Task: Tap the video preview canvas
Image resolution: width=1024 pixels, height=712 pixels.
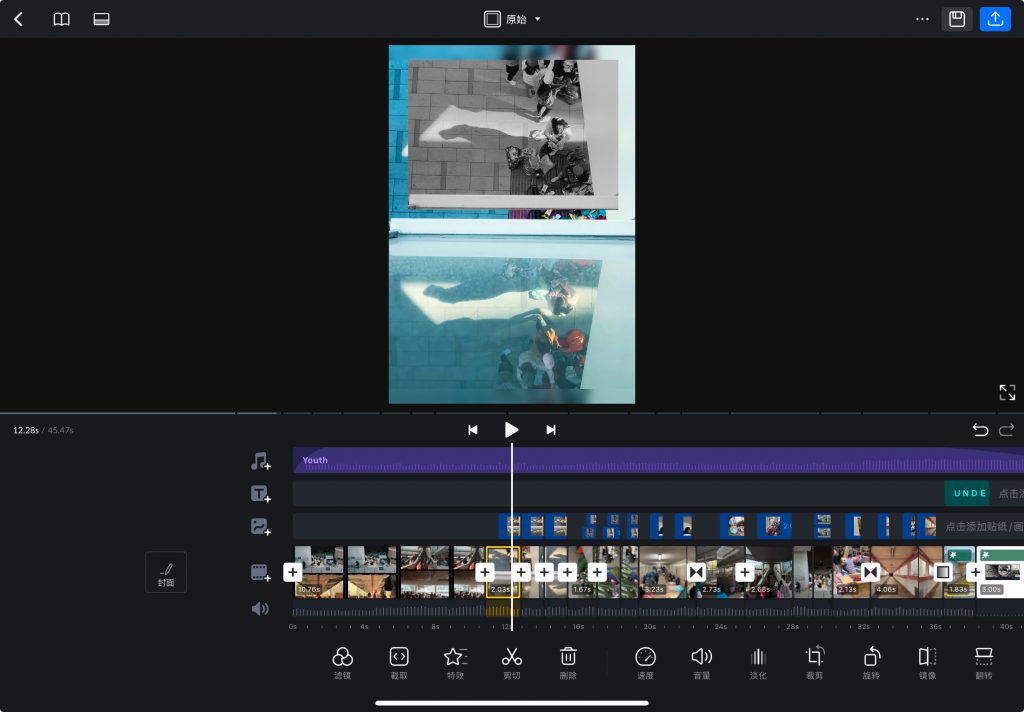Action: pos(512,224)
